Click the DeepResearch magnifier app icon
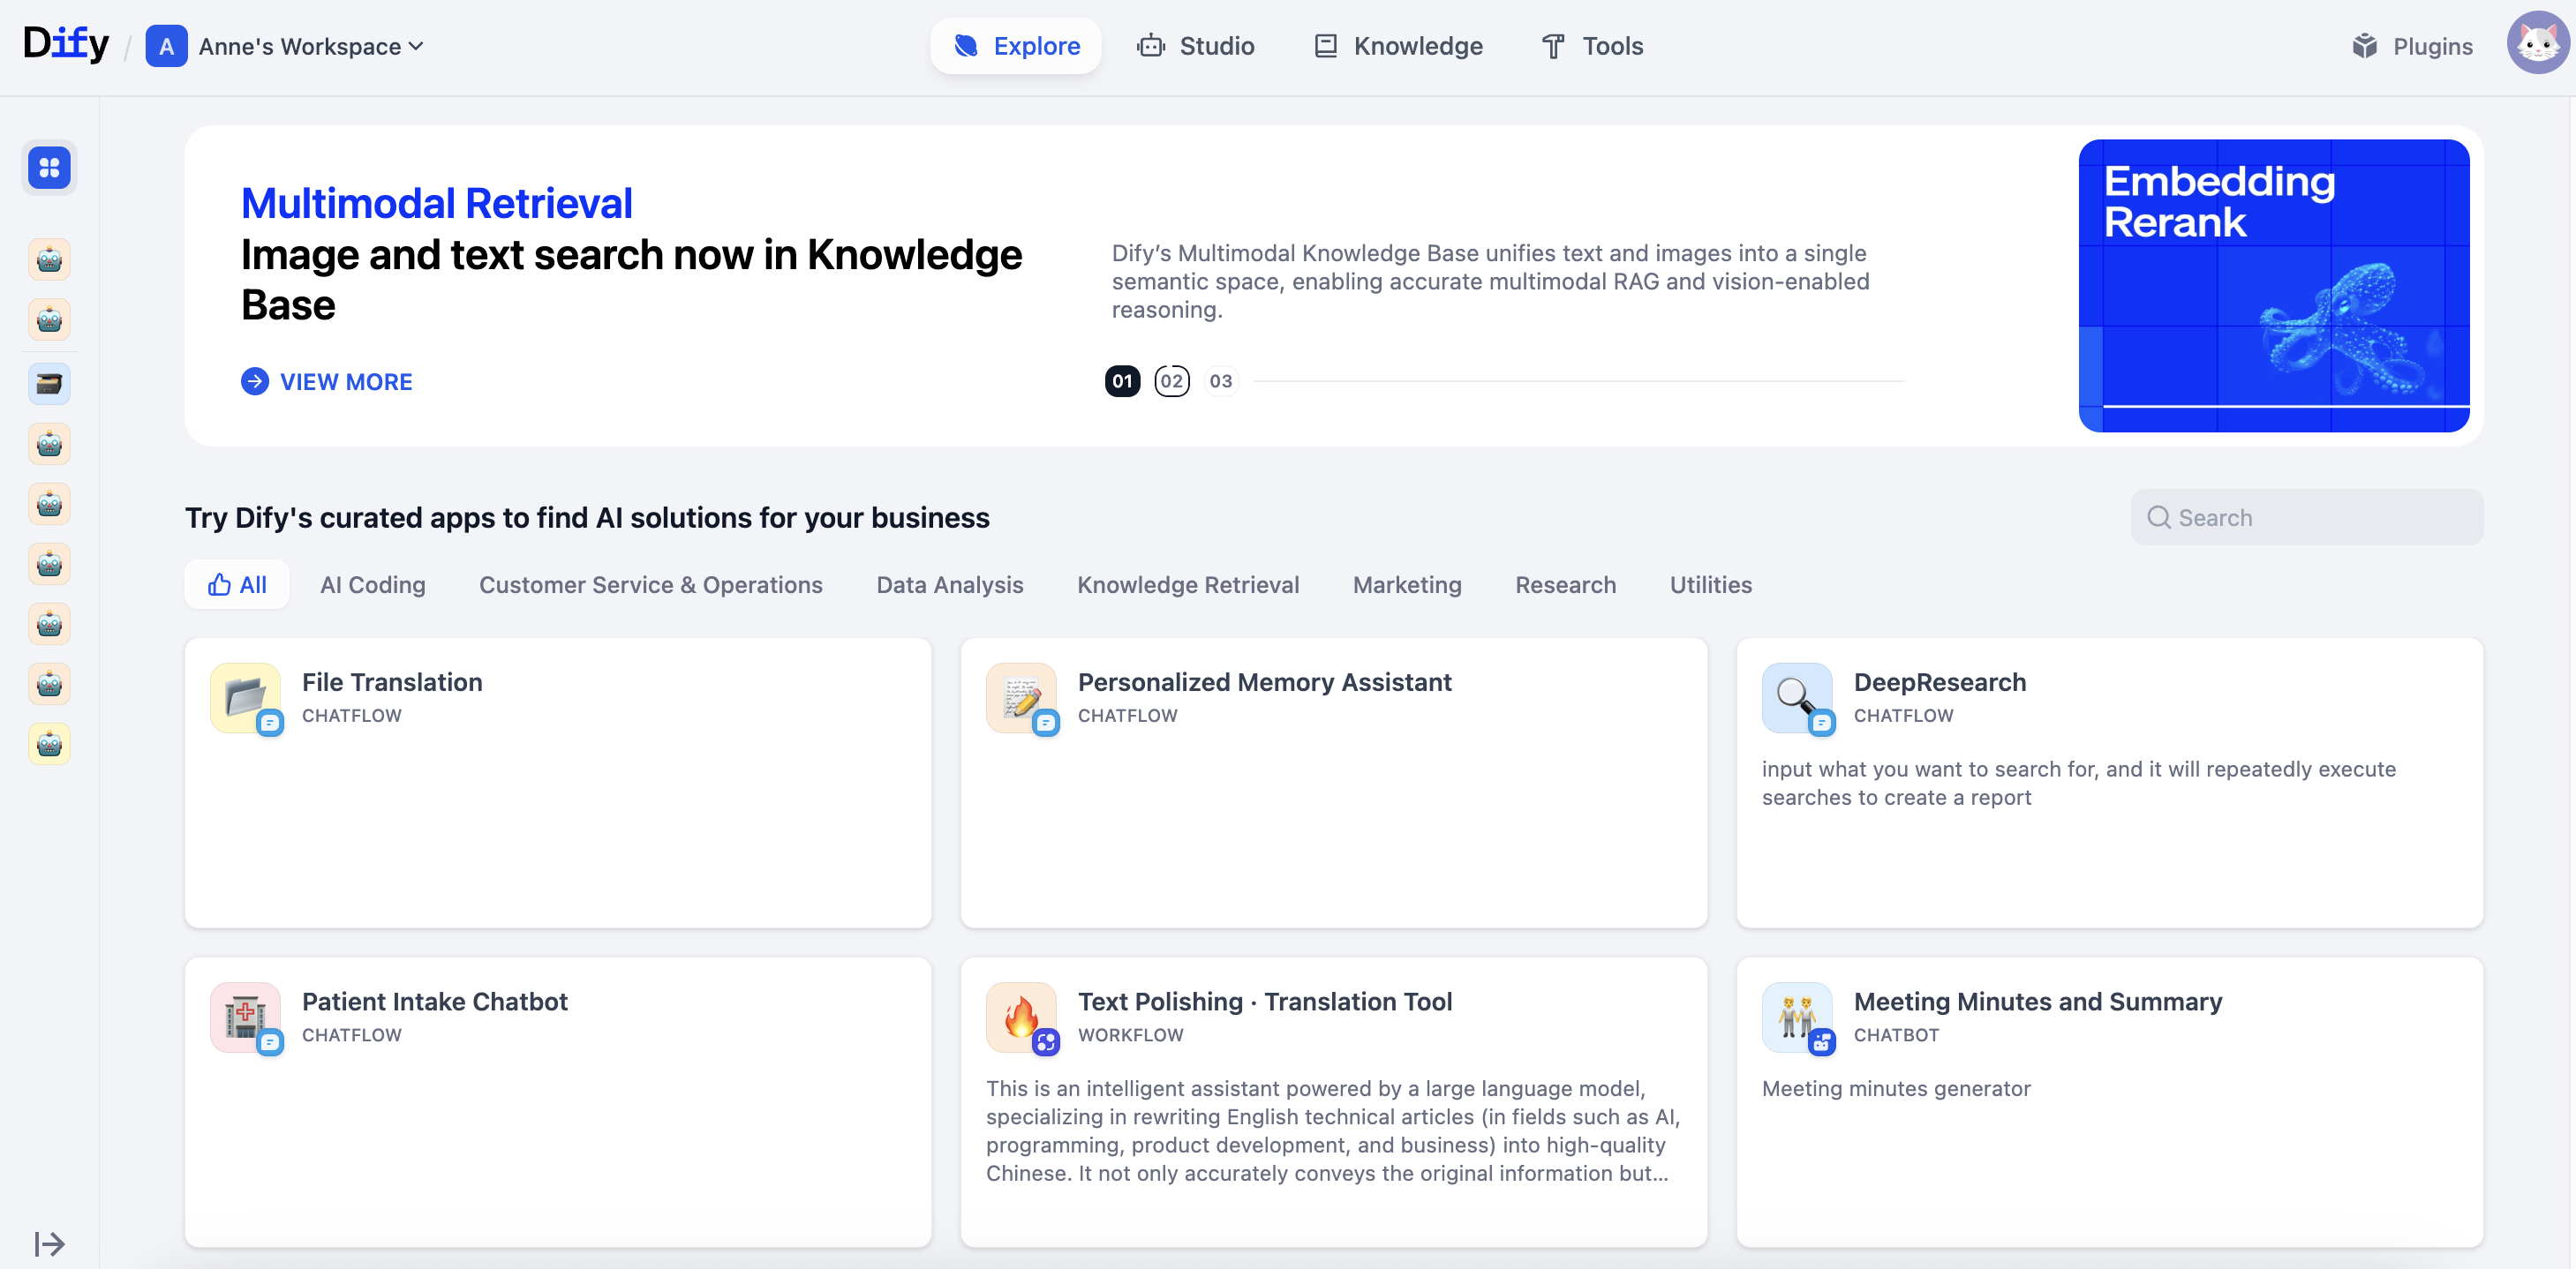Image resolution: width=2576 pixels, height=1269 pixels. click(x=1796, y=697)
